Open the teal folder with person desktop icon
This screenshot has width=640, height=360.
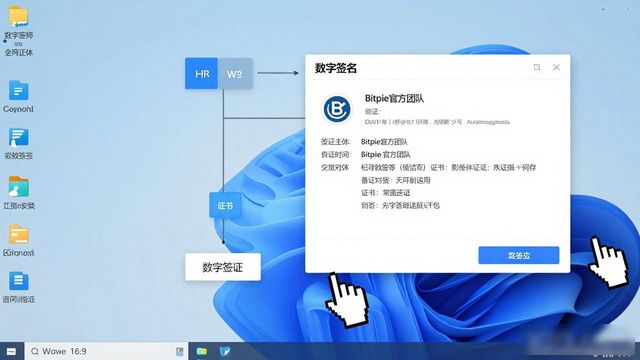pos(18,186)
